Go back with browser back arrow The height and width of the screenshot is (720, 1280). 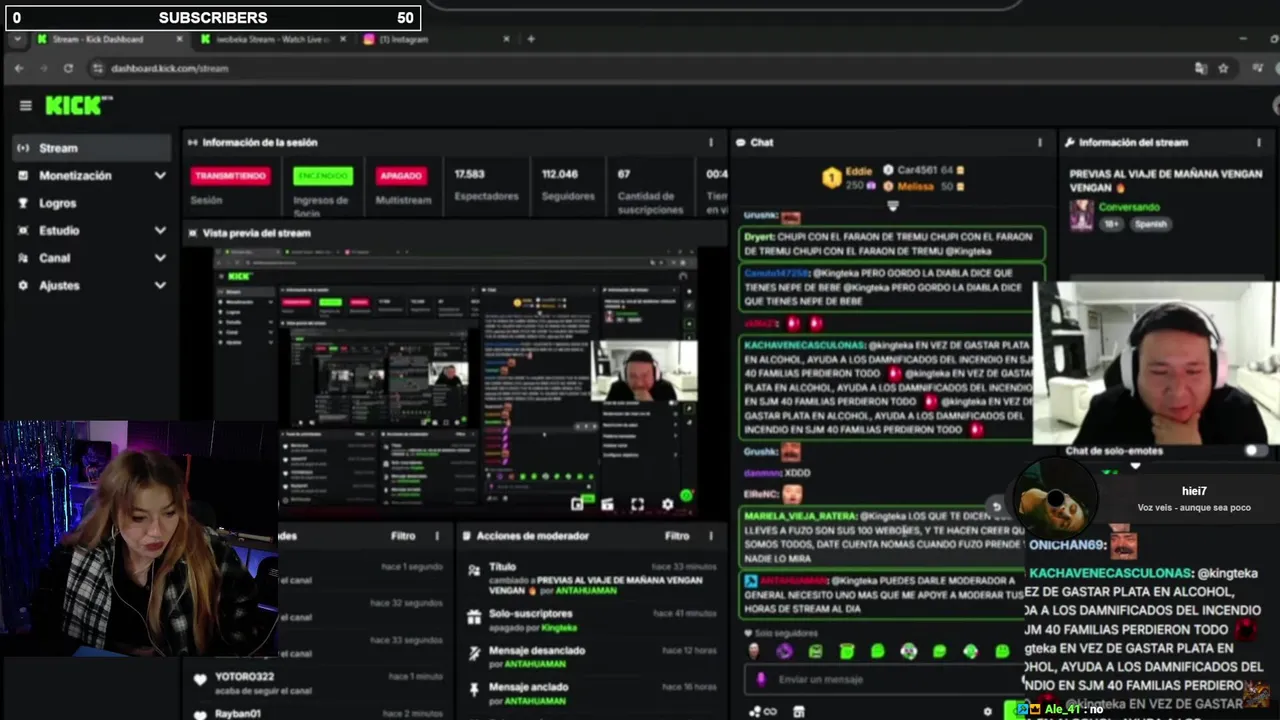[x=18, y=68]
